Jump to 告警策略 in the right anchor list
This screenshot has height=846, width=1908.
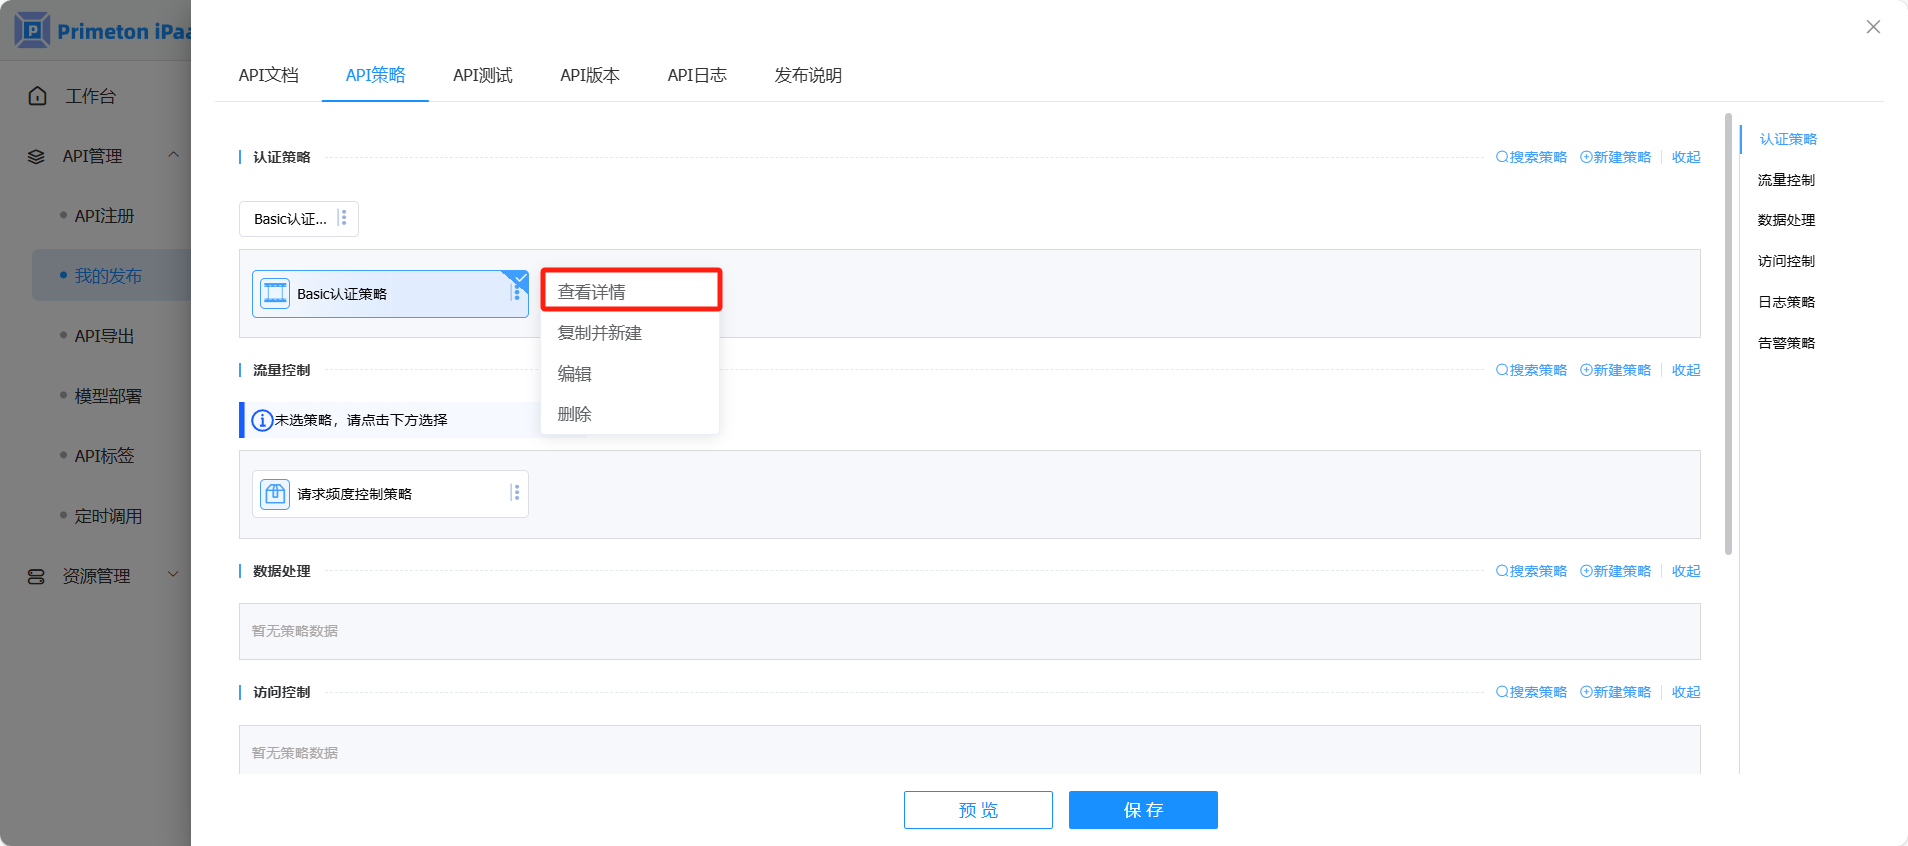pos(1786,343)
